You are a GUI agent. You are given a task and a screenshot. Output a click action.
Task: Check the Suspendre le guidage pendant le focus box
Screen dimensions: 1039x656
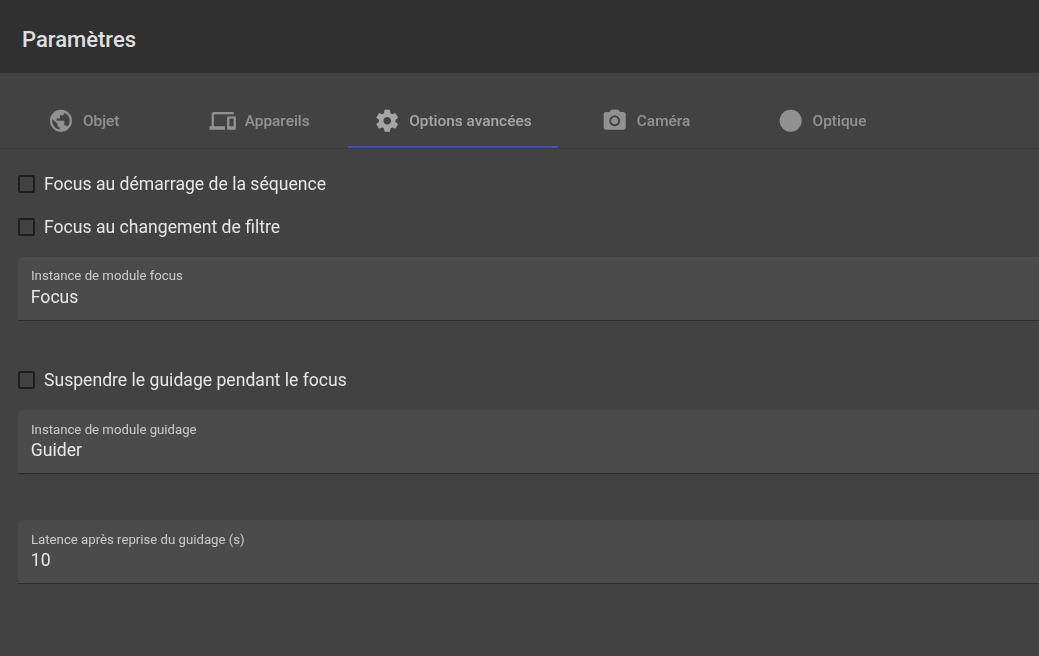coord(27,380)
